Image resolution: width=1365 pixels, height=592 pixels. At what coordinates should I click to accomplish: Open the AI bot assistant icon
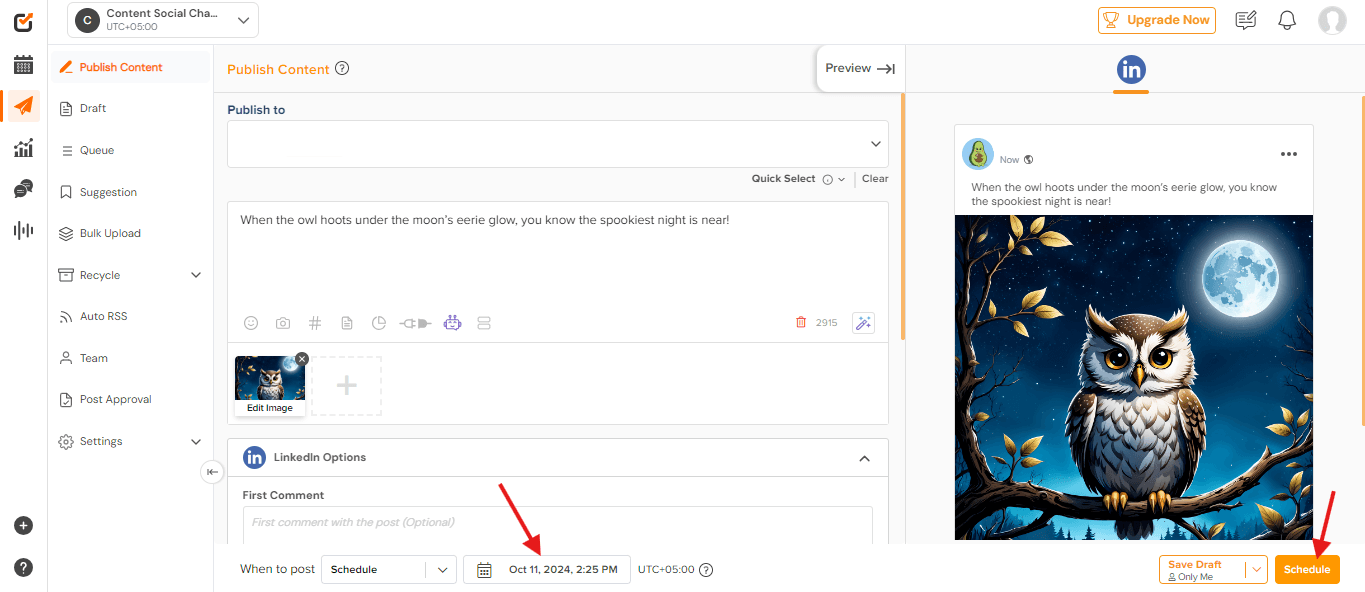(452, 322)
